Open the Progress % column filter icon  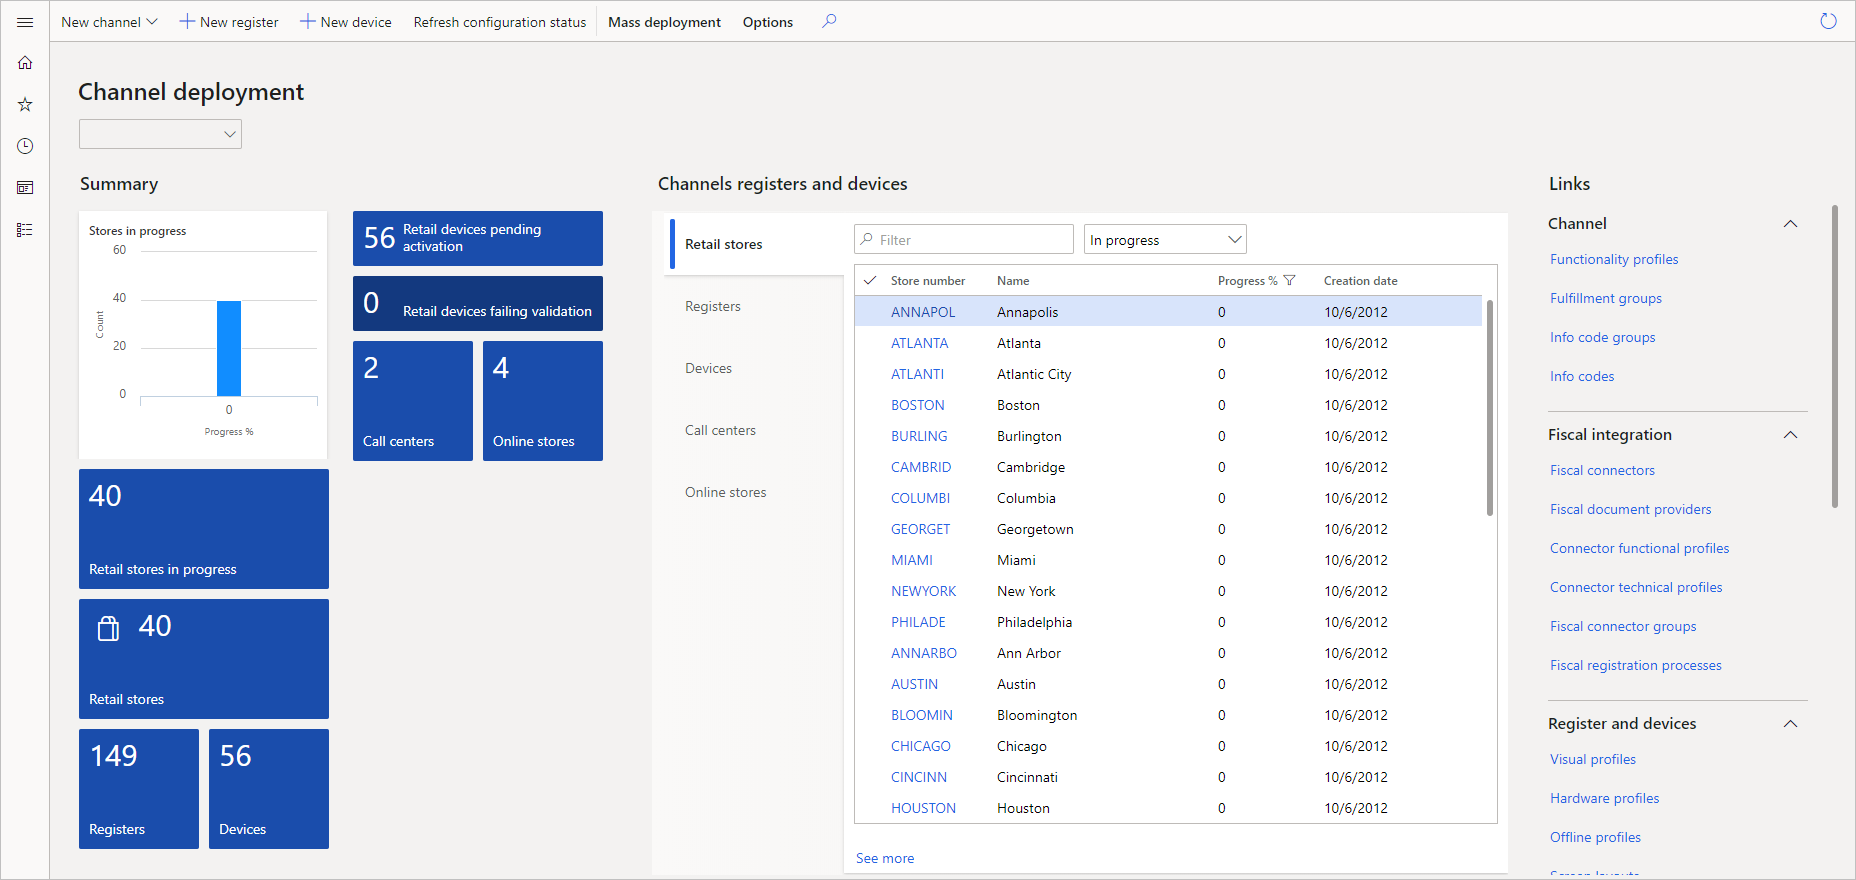[1289, 281]
